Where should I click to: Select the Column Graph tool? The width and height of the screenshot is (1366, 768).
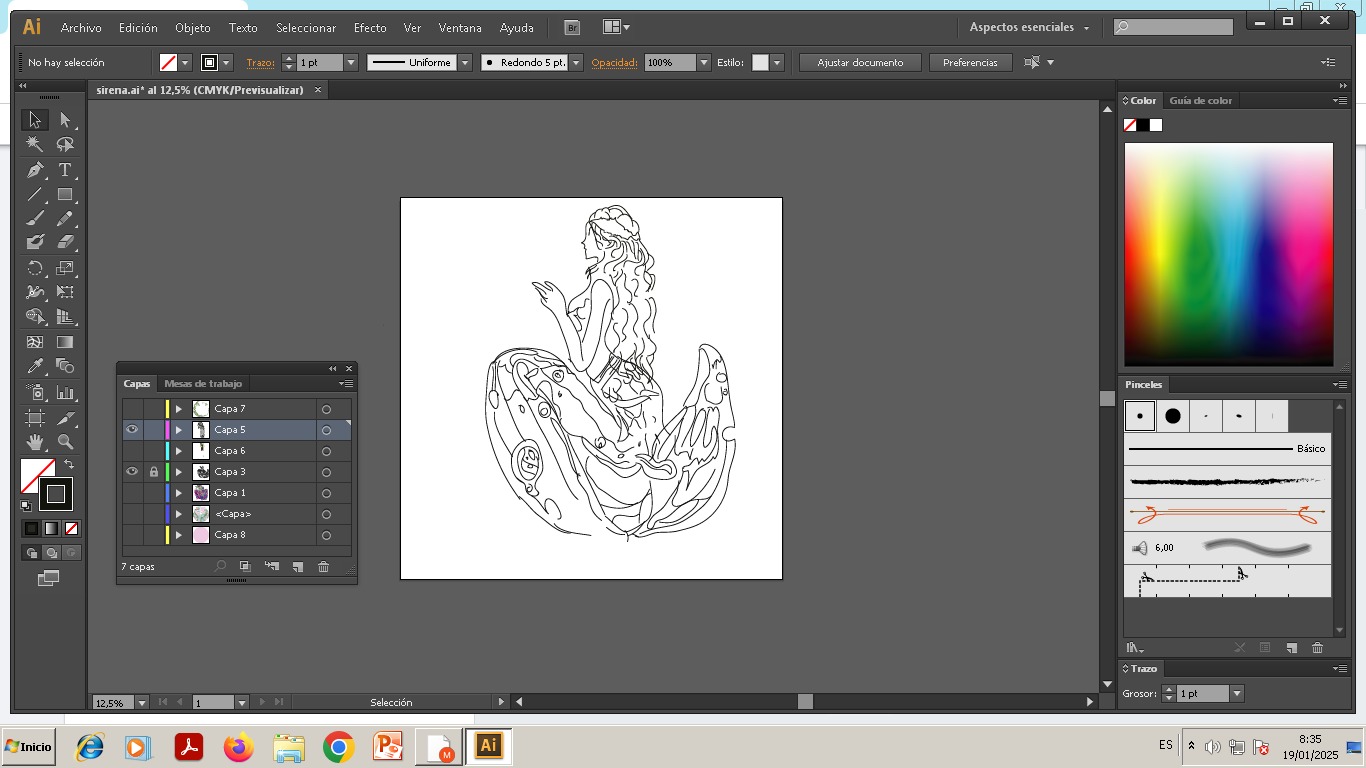(x=65, y=393)
